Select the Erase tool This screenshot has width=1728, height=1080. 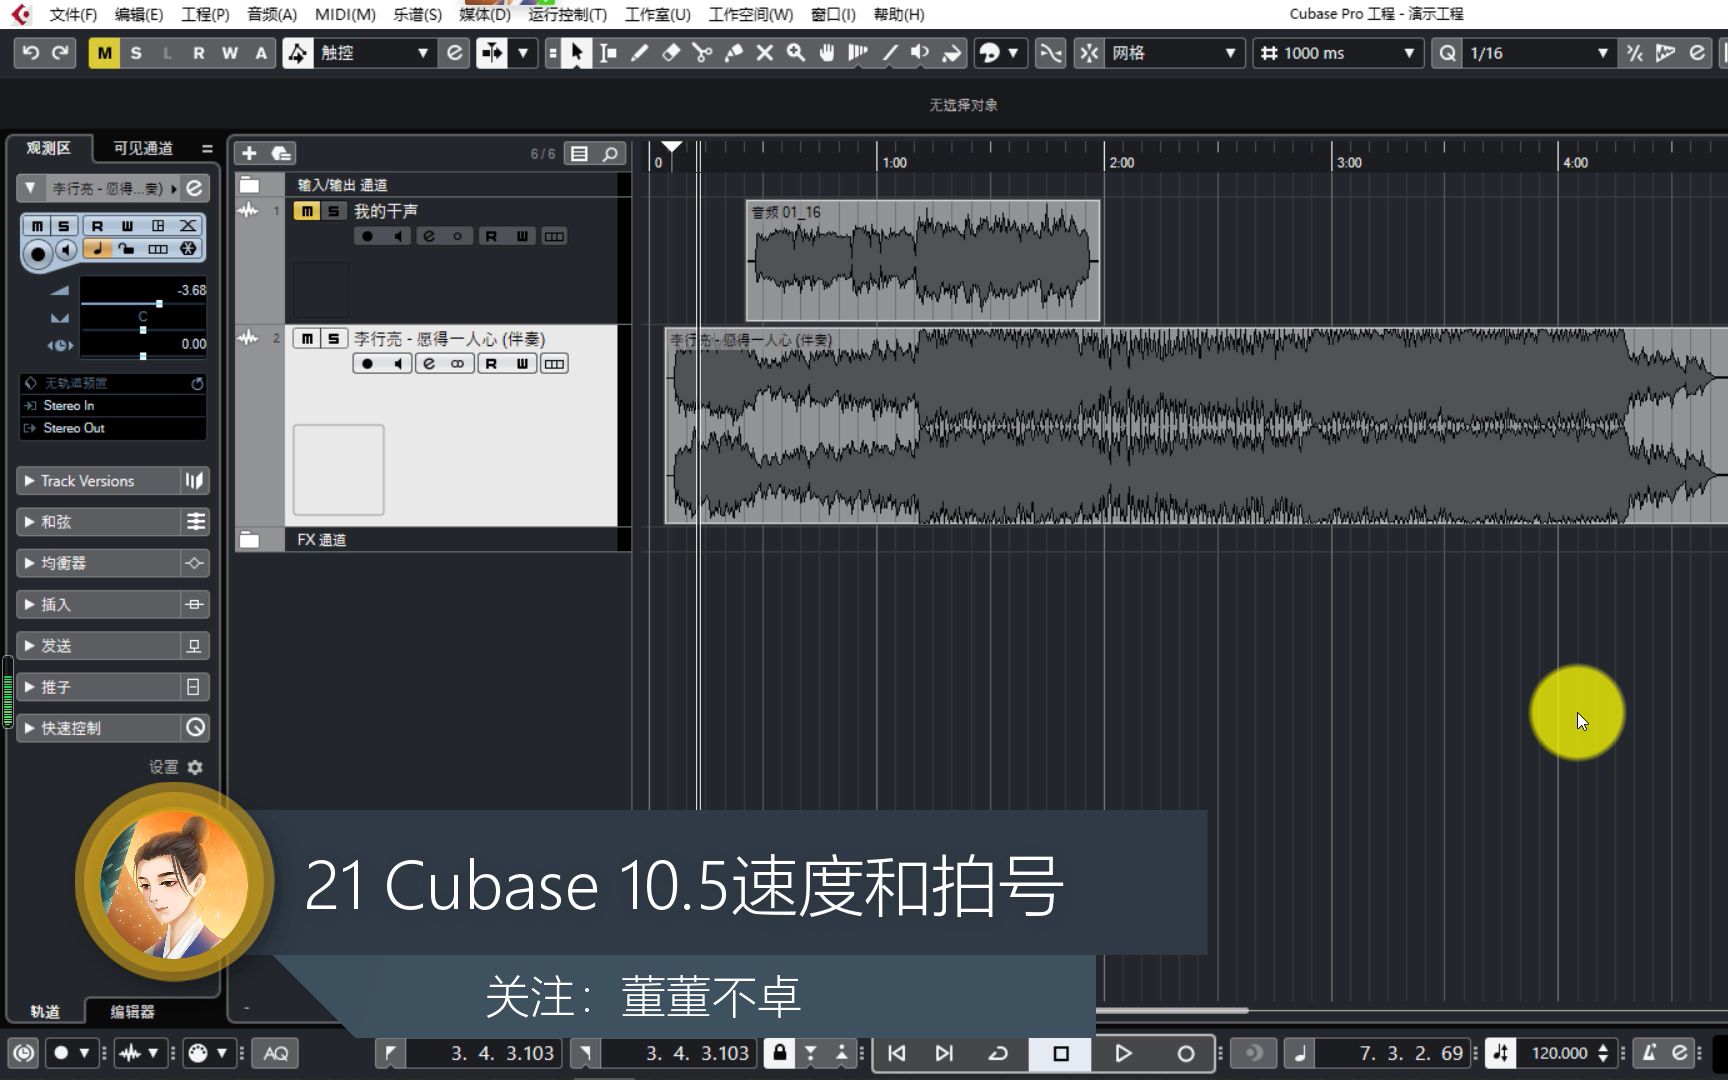671,53
